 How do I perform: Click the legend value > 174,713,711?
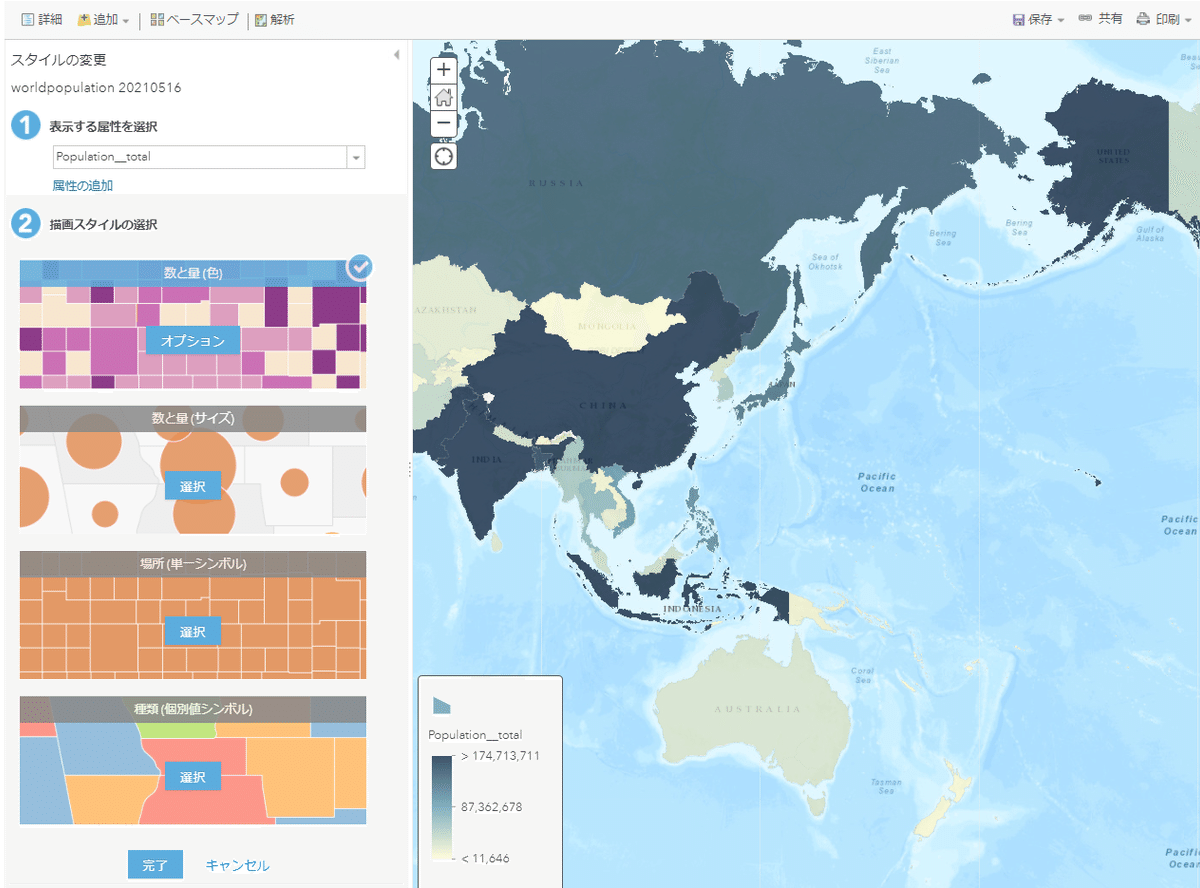500,756
